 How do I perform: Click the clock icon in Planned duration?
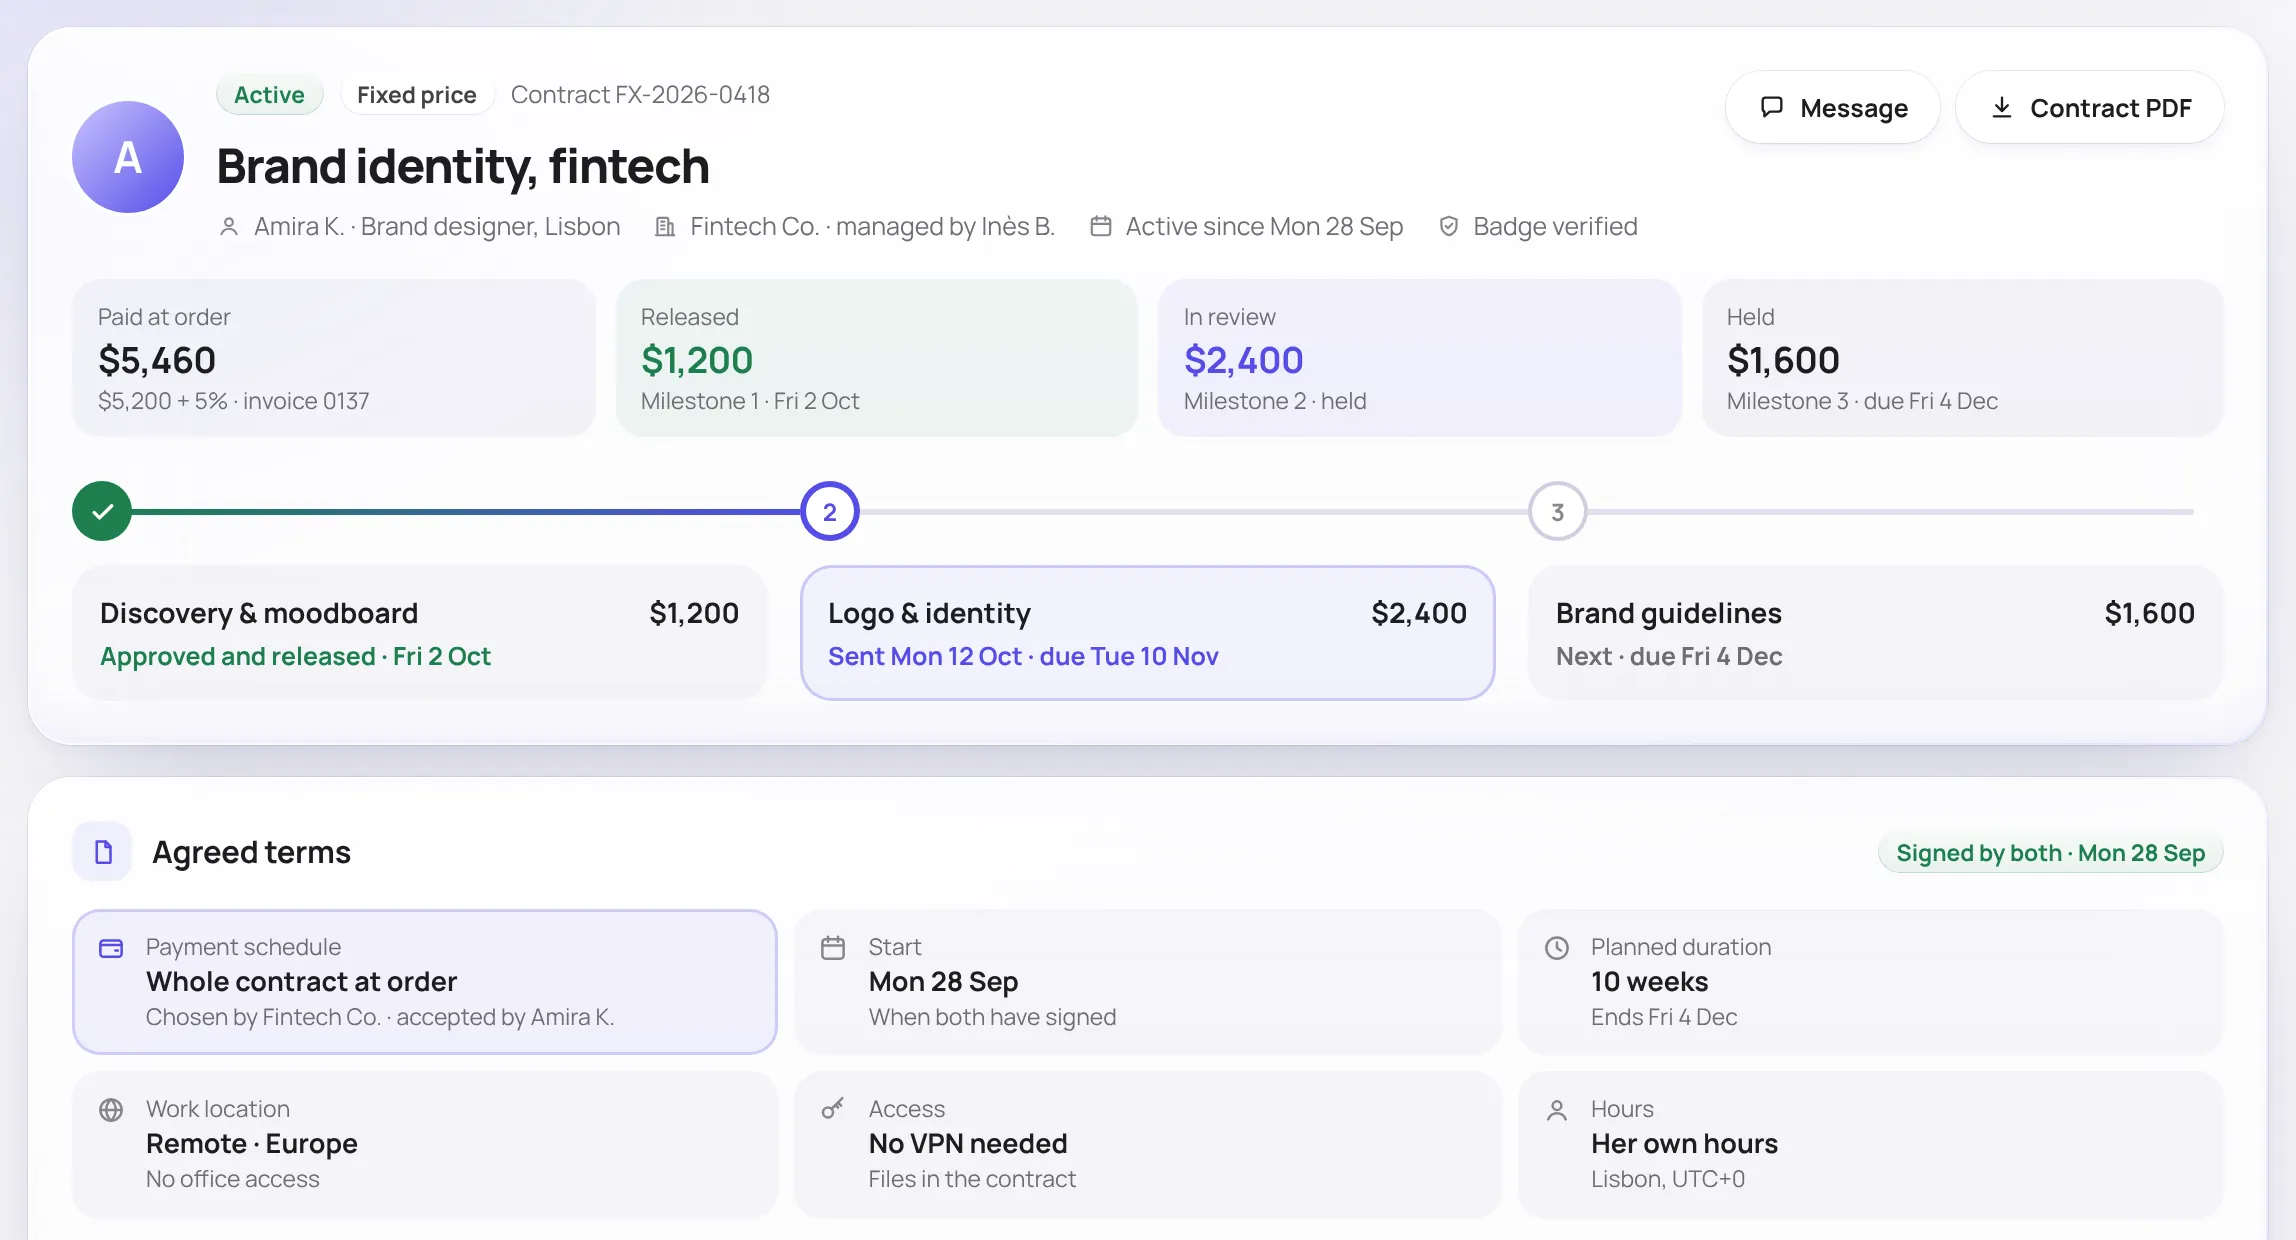point(1557,948)
